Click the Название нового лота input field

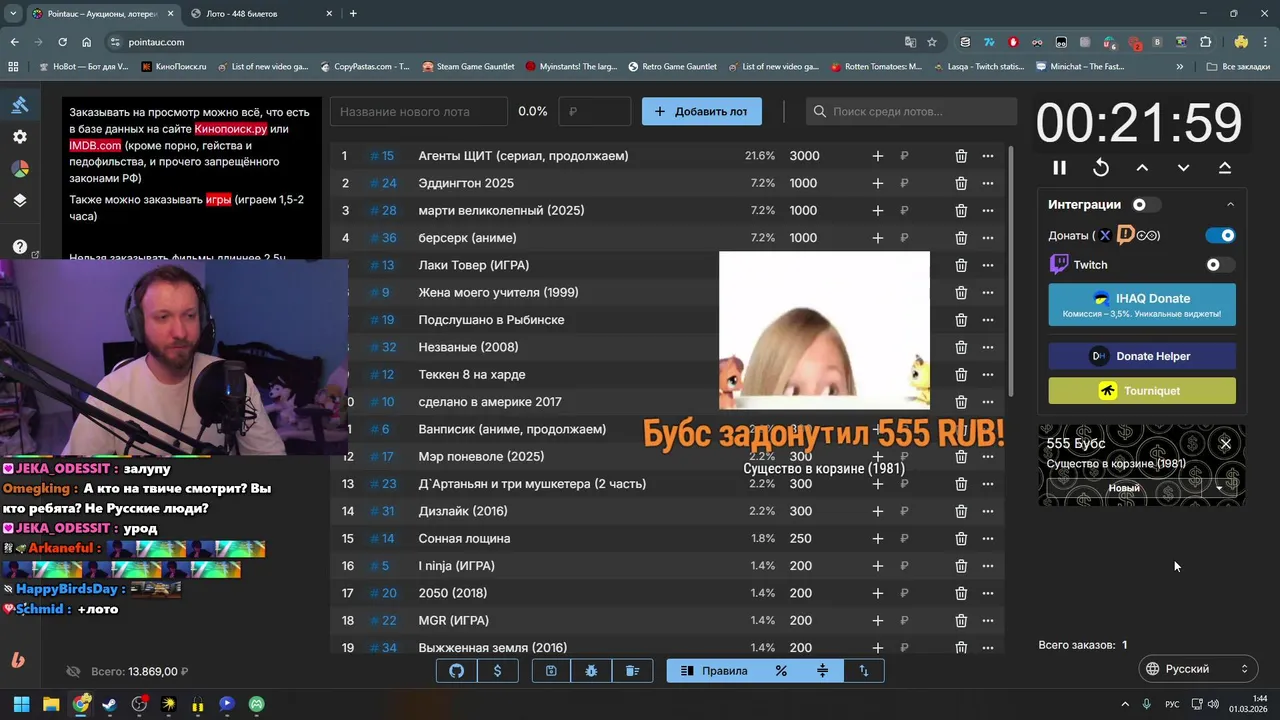point(419,112)
